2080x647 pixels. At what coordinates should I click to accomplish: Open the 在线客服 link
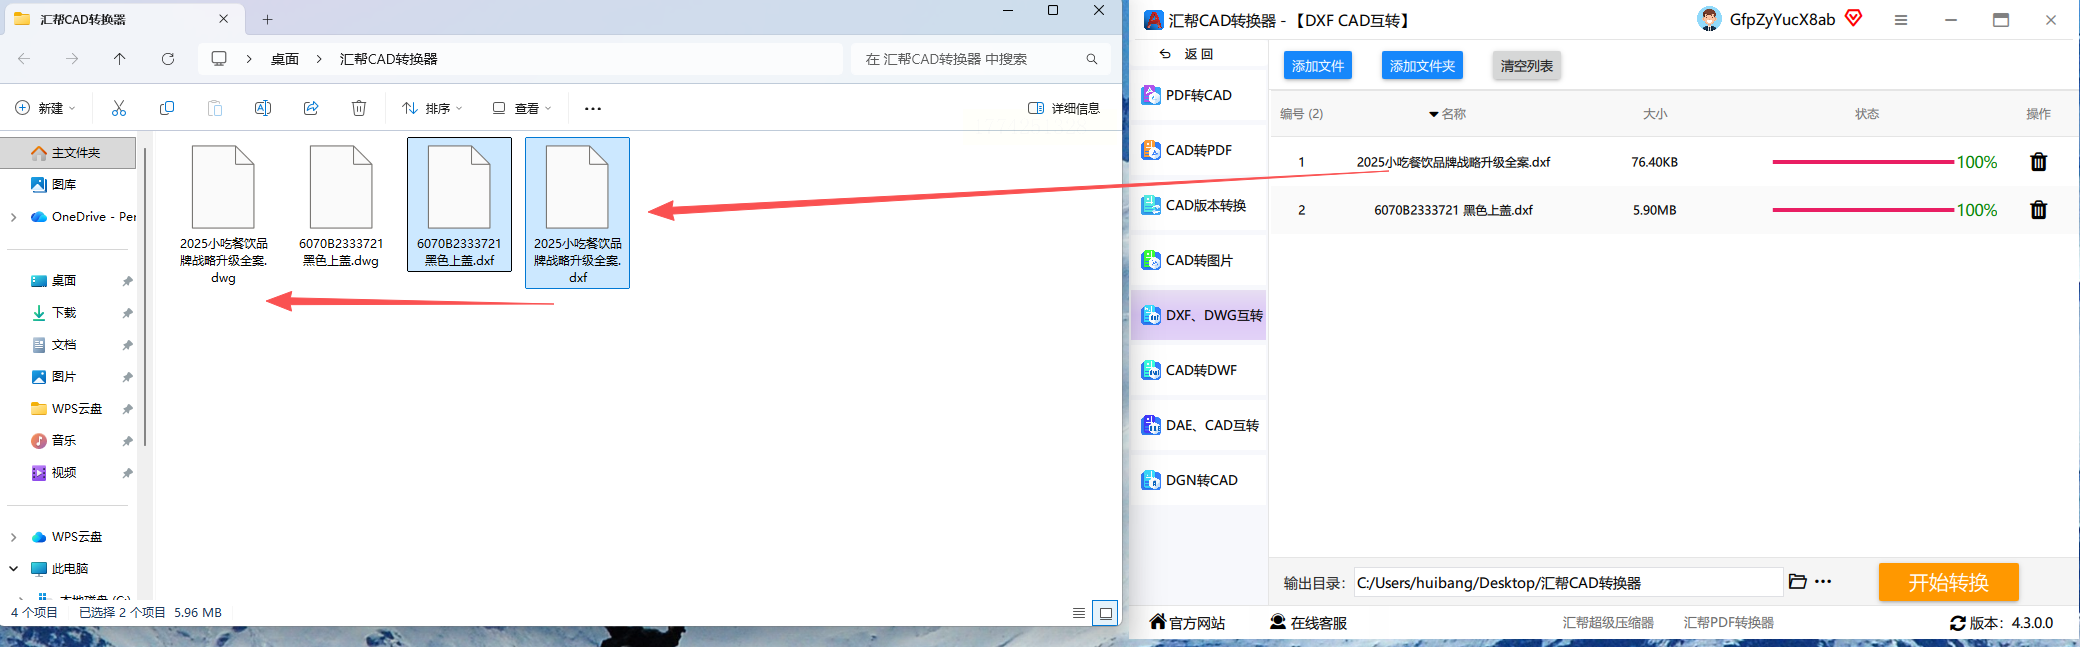(x=1308, y=623)
